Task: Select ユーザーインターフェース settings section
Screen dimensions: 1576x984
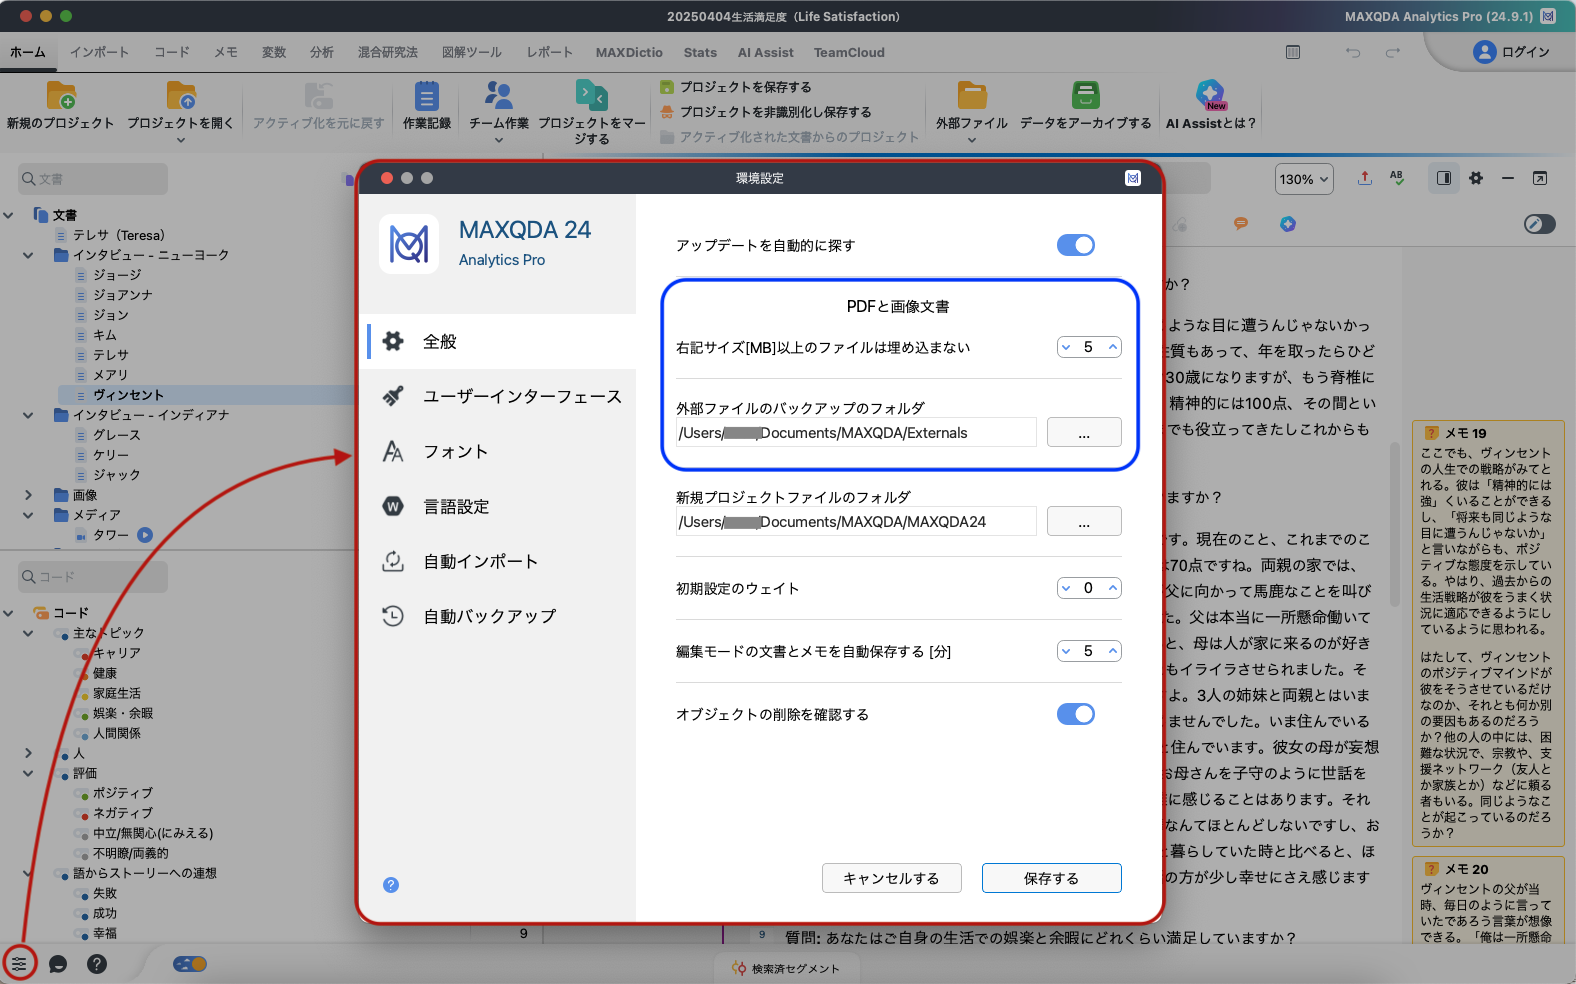Action: click(x=498, y=396)
